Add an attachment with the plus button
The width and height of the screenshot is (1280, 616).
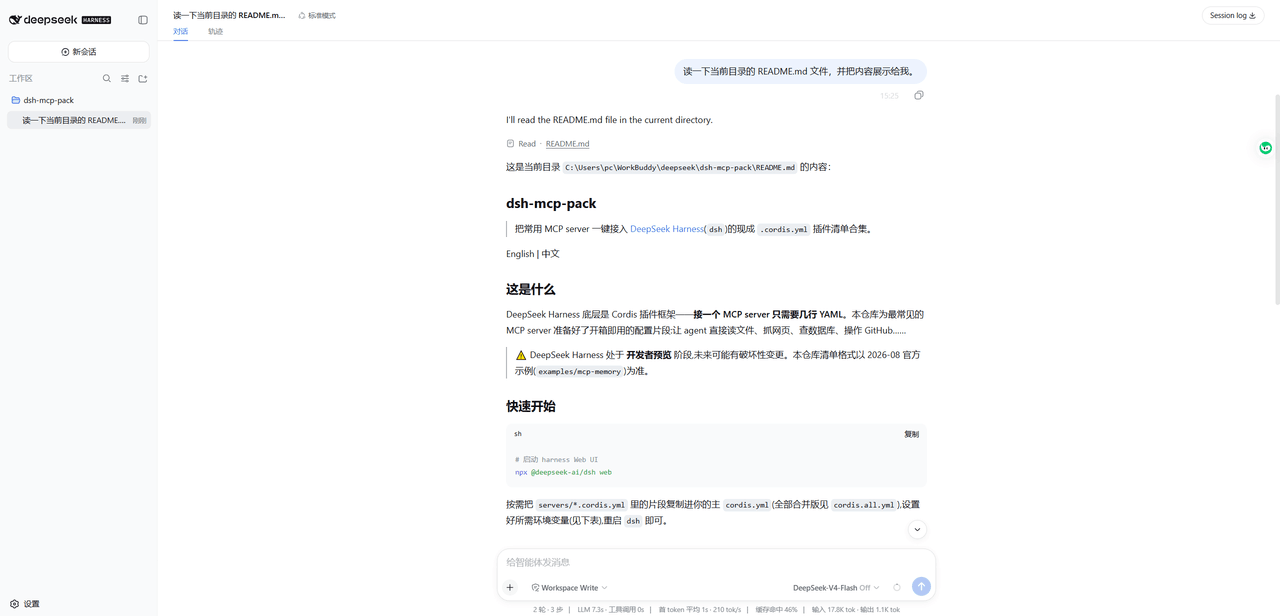click(510, 587)
